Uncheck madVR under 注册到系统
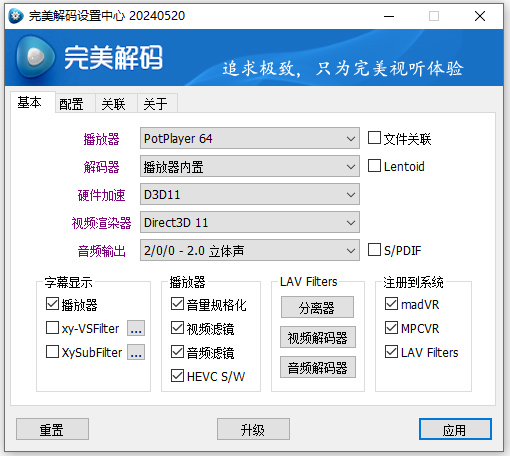The width and height of the screenshot is (510, 456). [391, 304]
